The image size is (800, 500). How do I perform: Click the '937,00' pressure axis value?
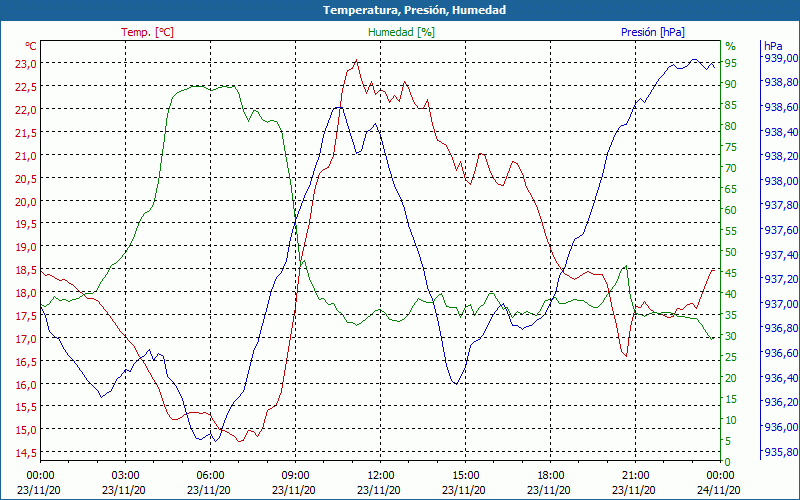click(781, 304)
